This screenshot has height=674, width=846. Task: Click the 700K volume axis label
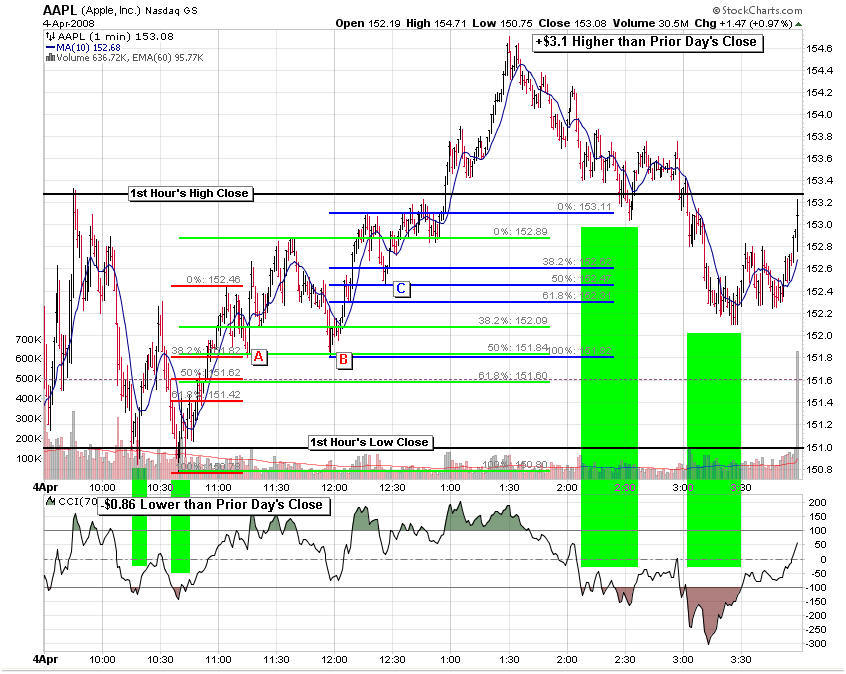[x=29, y=339]
